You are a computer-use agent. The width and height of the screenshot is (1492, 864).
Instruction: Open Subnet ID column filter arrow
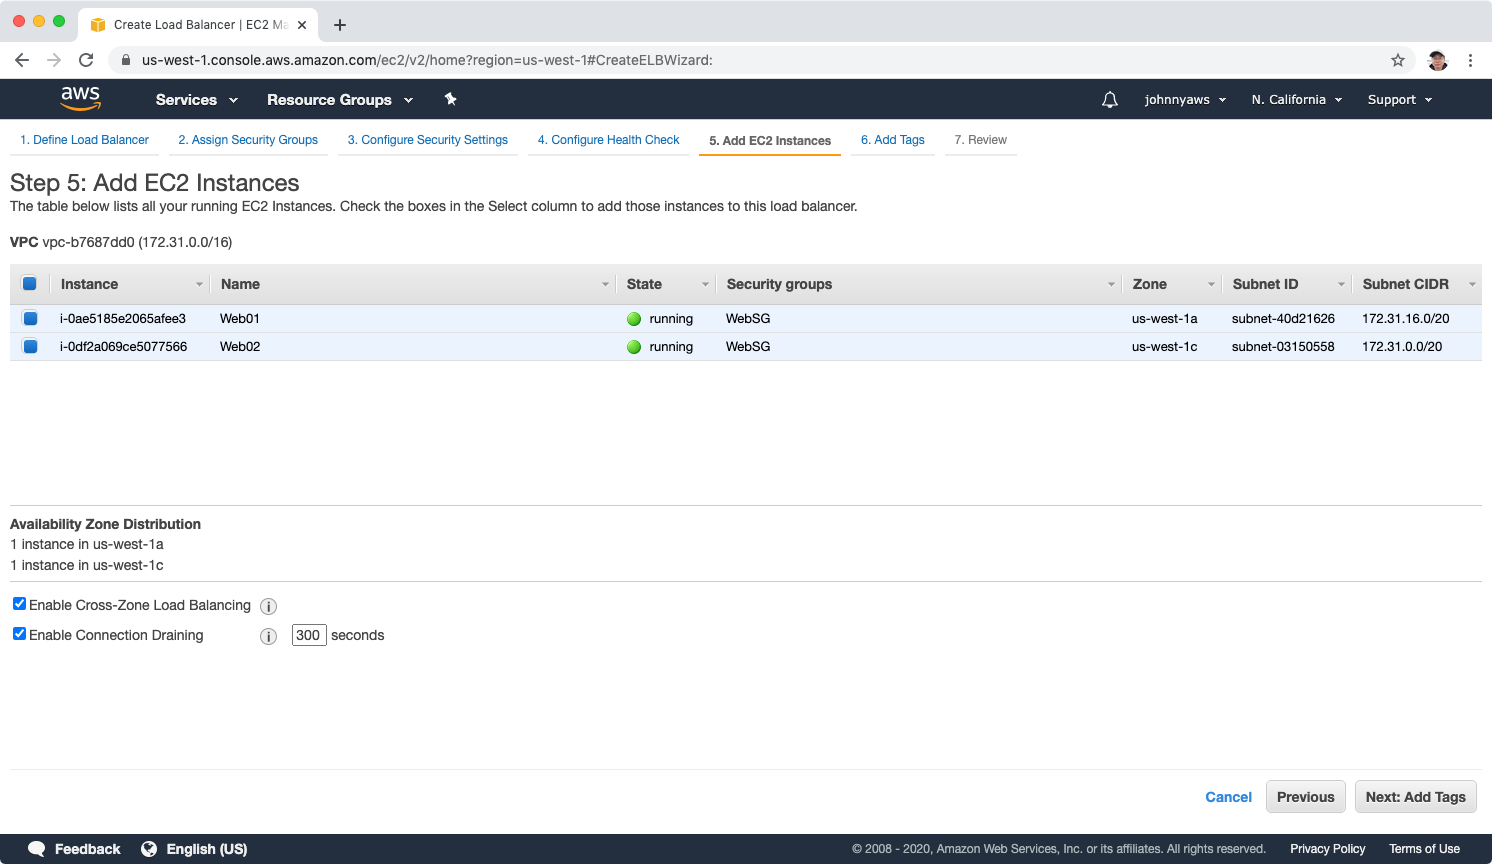(1341, 285)
